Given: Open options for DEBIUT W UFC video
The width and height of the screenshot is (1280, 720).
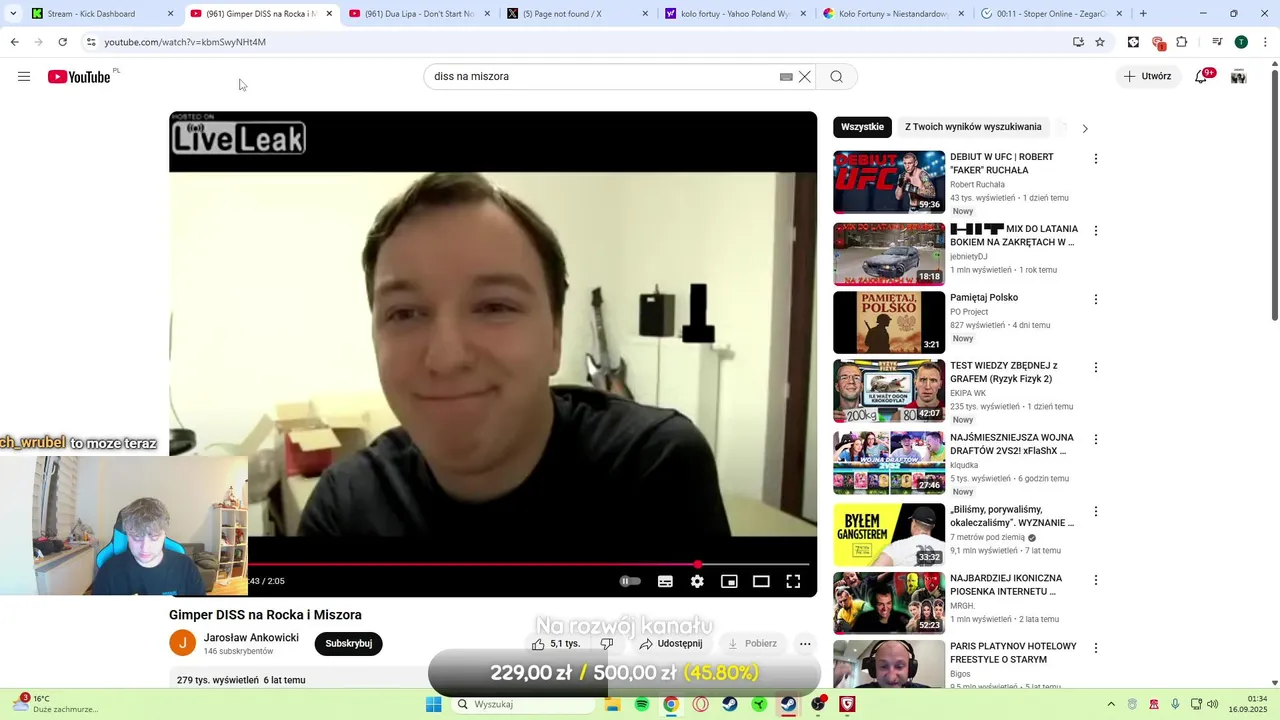Looking at the screenshot, I should coord(1096,159).
